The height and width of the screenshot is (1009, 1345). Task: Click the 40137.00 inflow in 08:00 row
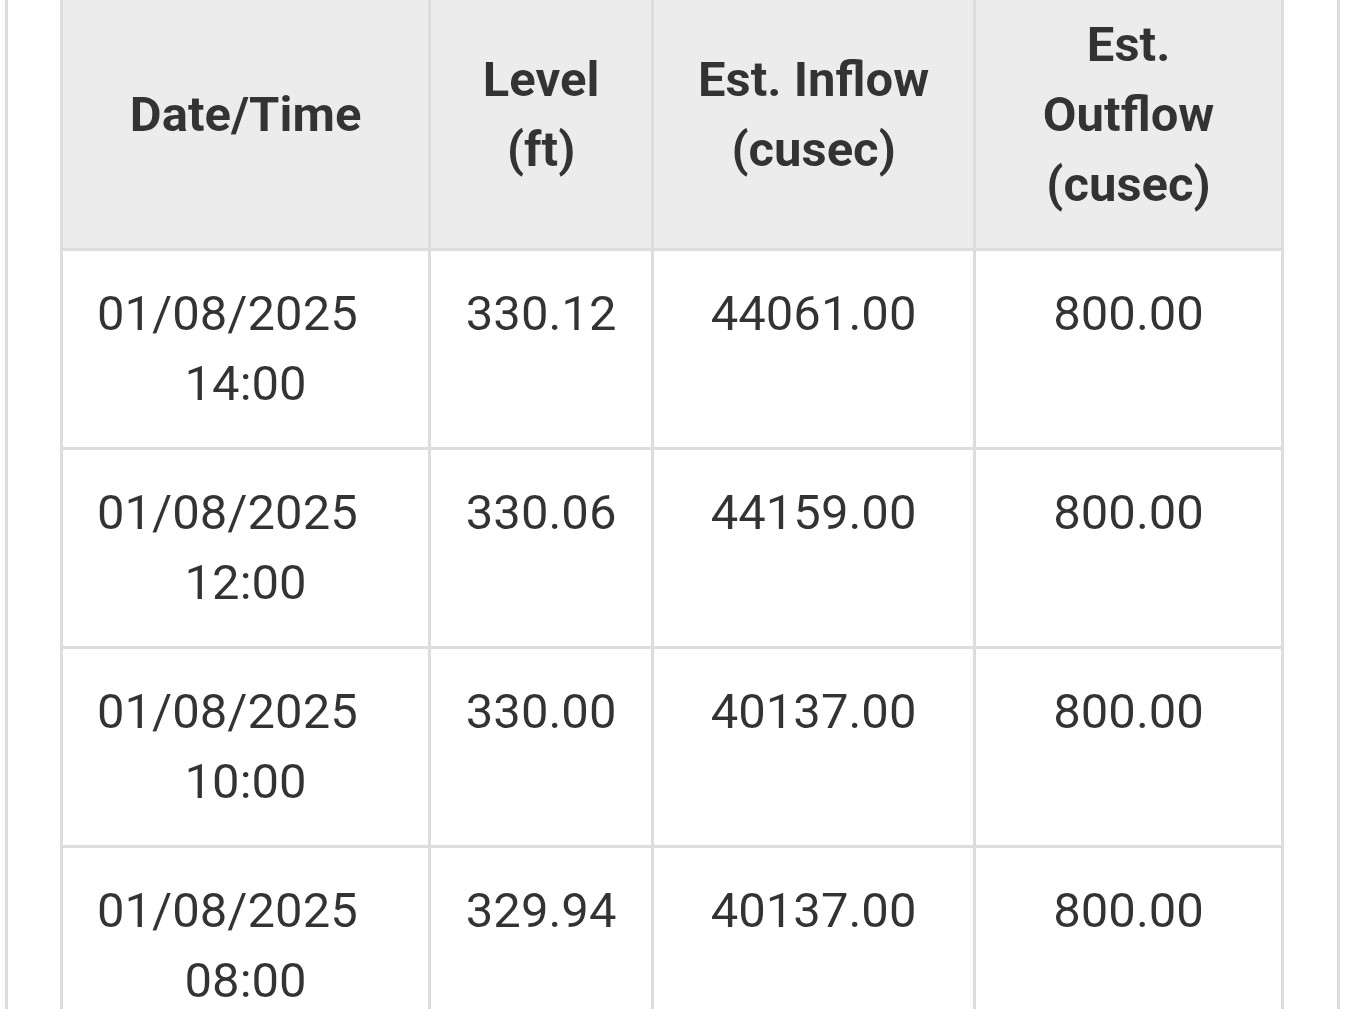(813, 911)
